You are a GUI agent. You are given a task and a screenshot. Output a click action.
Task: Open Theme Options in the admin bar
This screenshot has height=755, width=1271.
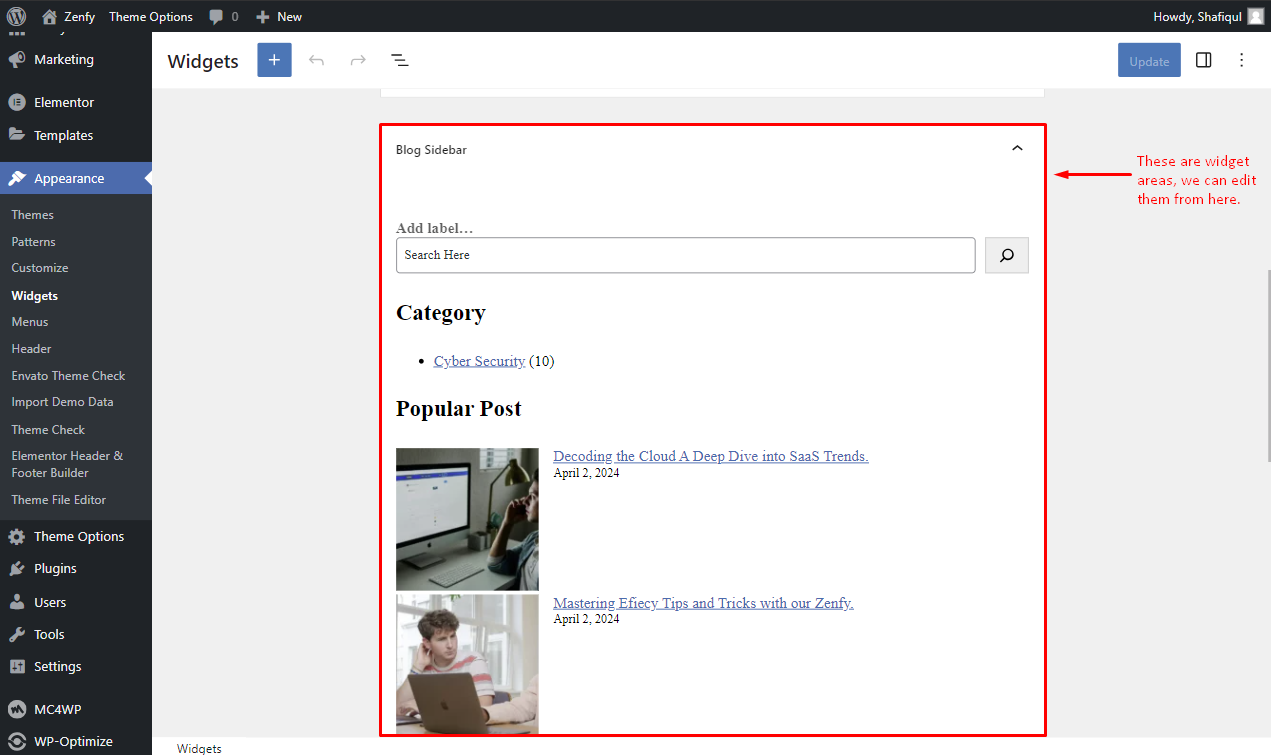pos(151,16)
